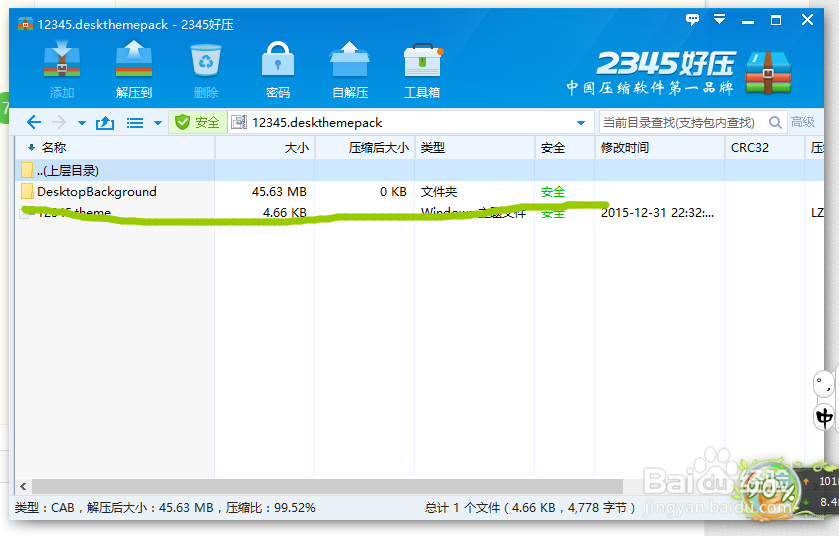Open the 密码 (Password) lock tool
The height and width of the screenshot is (536, 839).
click(x=278, y=70)
